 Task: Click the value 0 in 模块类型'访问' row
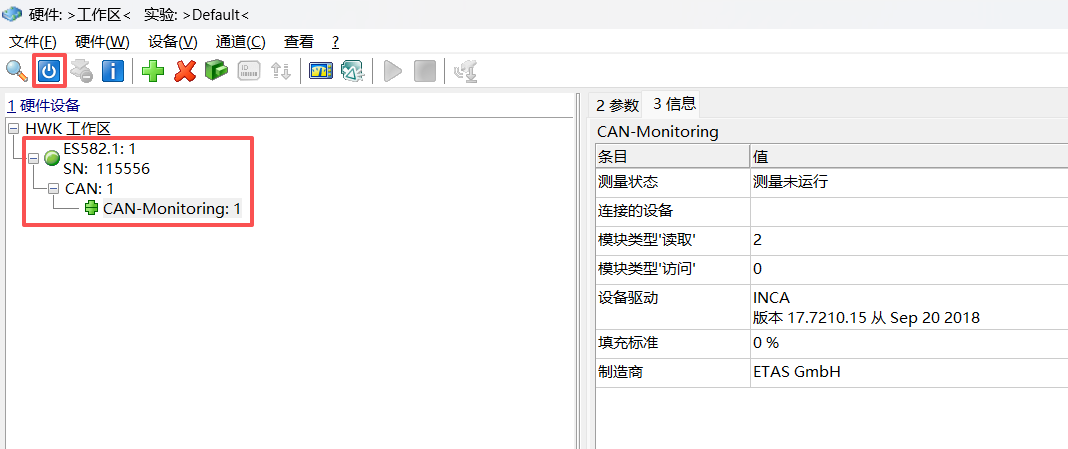pos(757,268)
